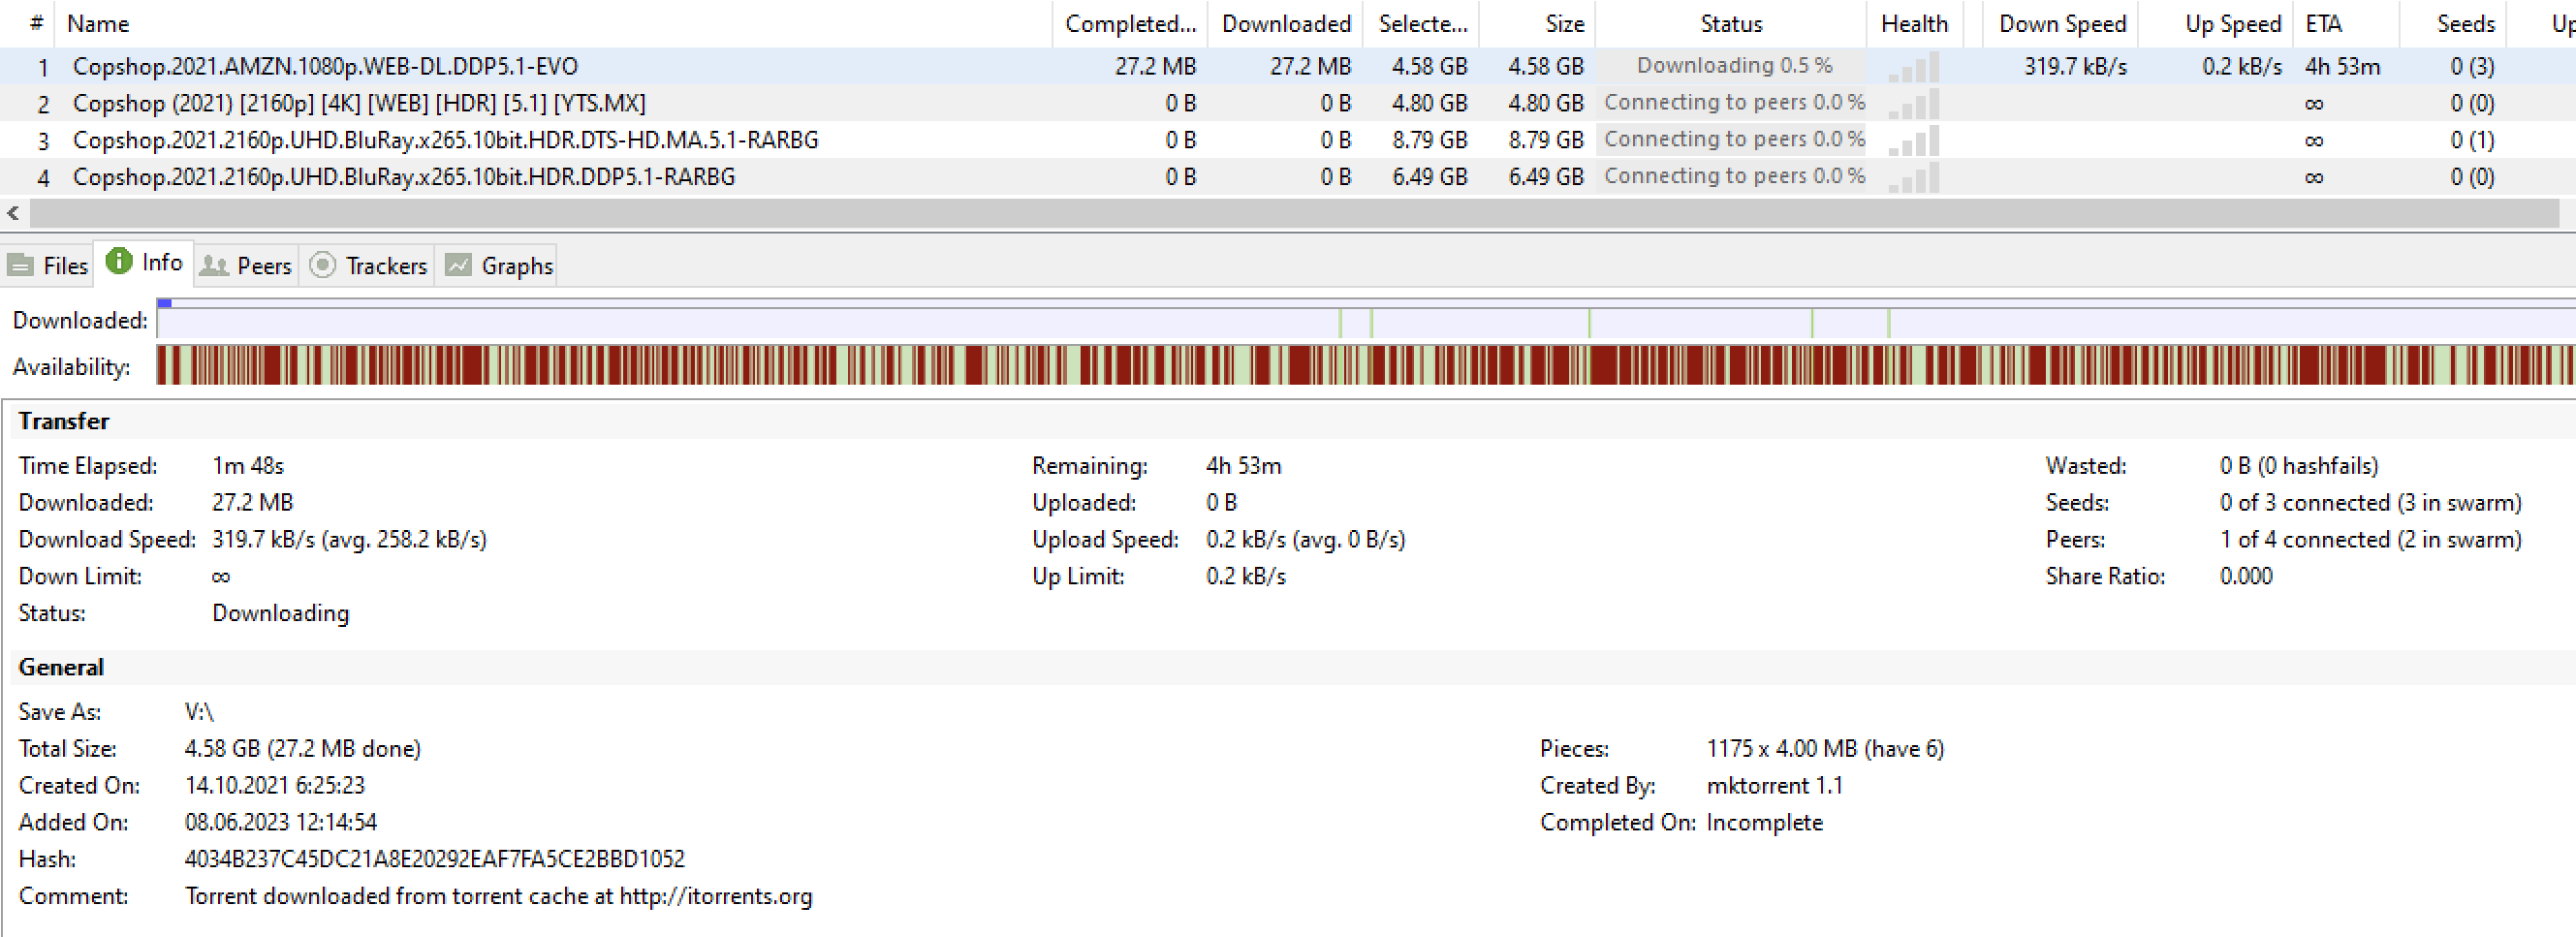Image resolution: width=2576 pixels, height=937 pixels.
Task: Click Seeds value 0 of 3 connected
Action: tap(2370, 503)
